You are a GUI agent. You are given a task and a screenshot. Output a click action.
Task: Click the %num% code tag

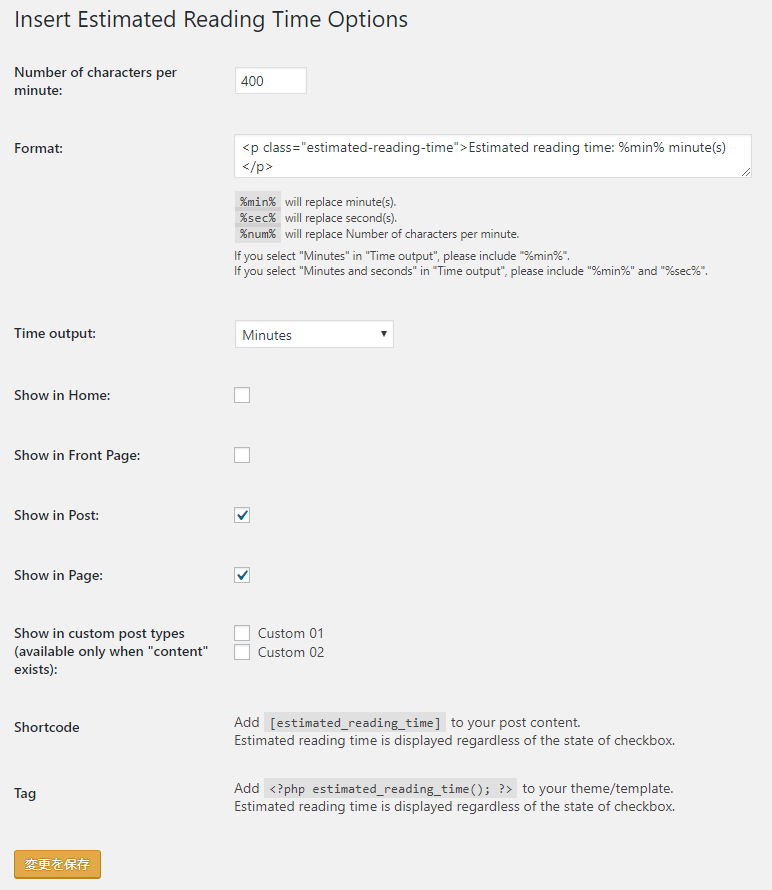tap(258, 234)
